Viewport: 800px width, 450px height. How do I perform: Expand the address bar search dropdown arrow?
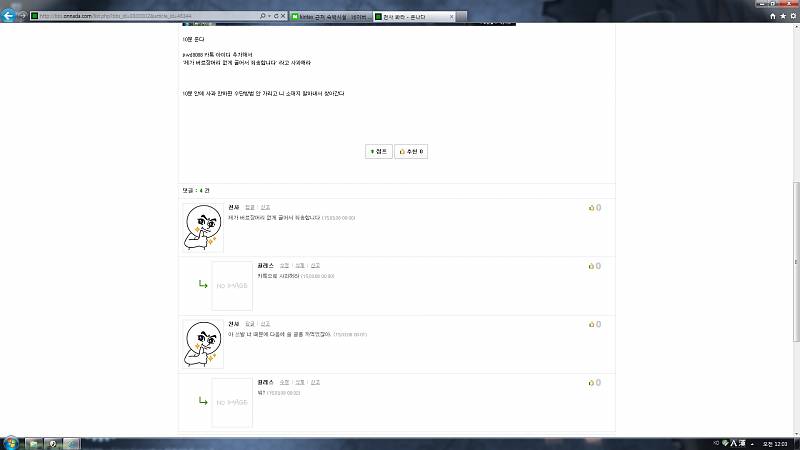pos(269,16)
